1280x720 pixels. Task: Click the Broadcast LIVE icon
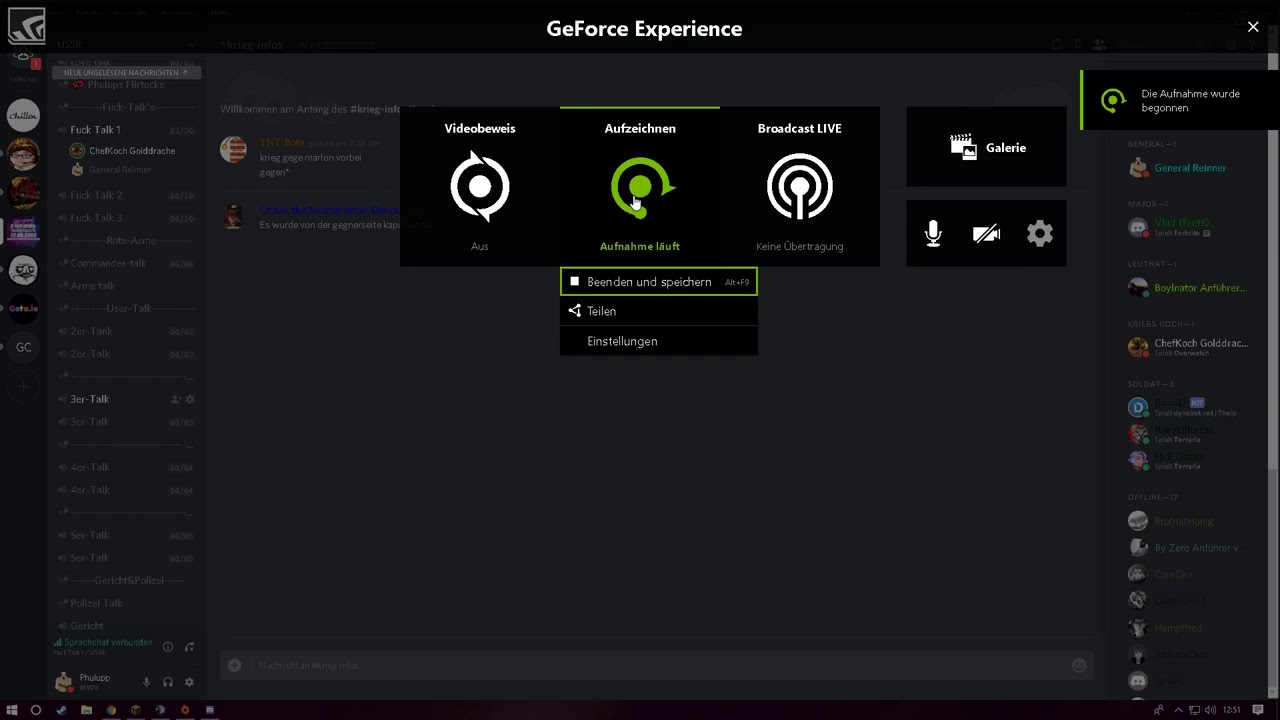pos(799,186)
